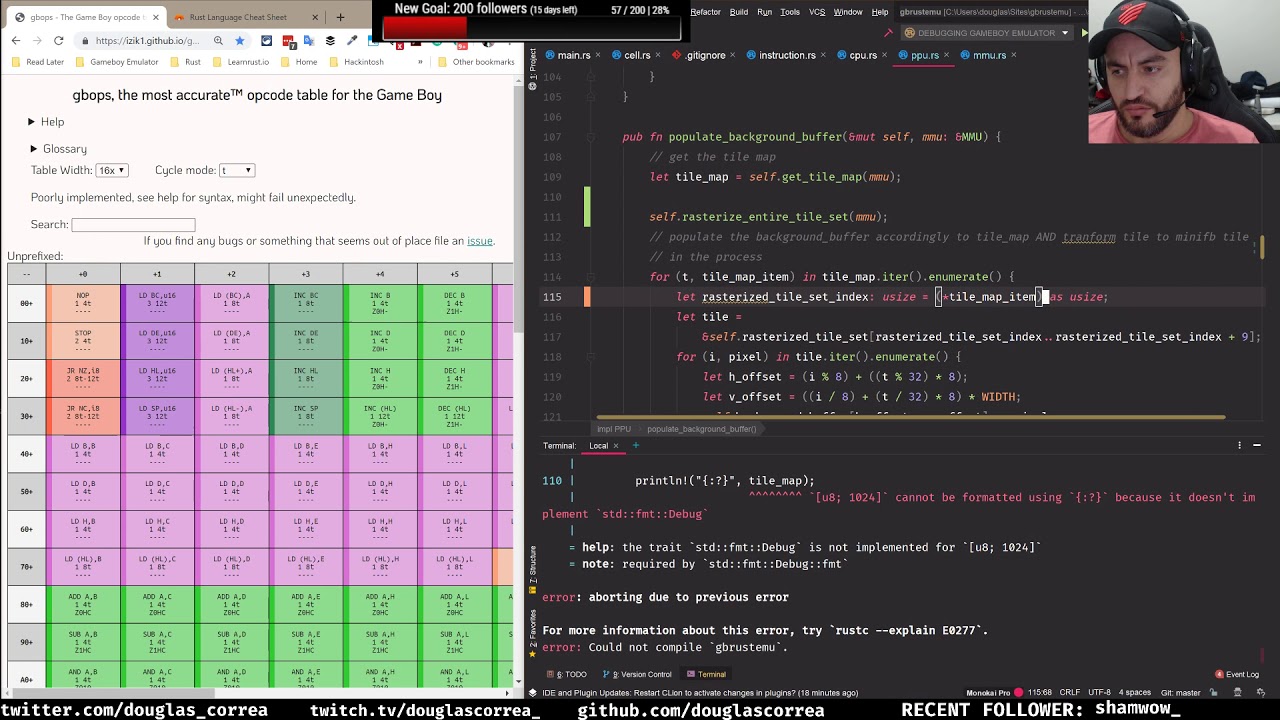Close the instruction.rs editor tab

824,56
